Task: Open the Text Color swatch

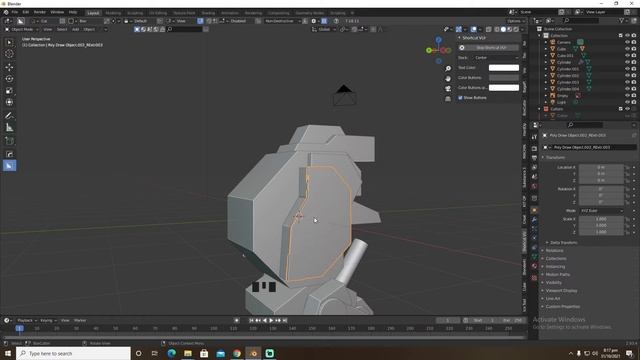Action: [x=504, y=68]
